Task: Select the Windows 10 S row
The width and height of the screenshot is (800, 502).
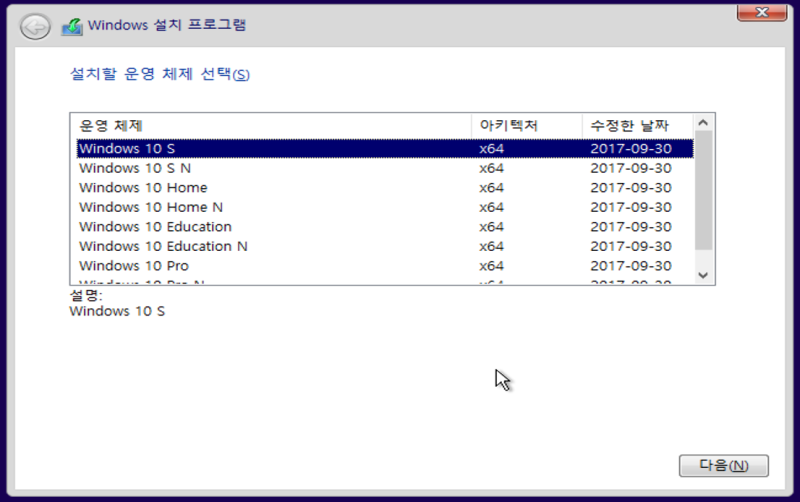Action: [385, 148]
